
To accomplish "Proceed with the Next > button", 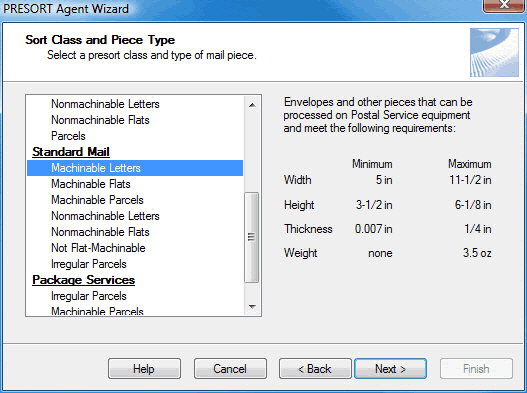I will (x=391, y=369).
